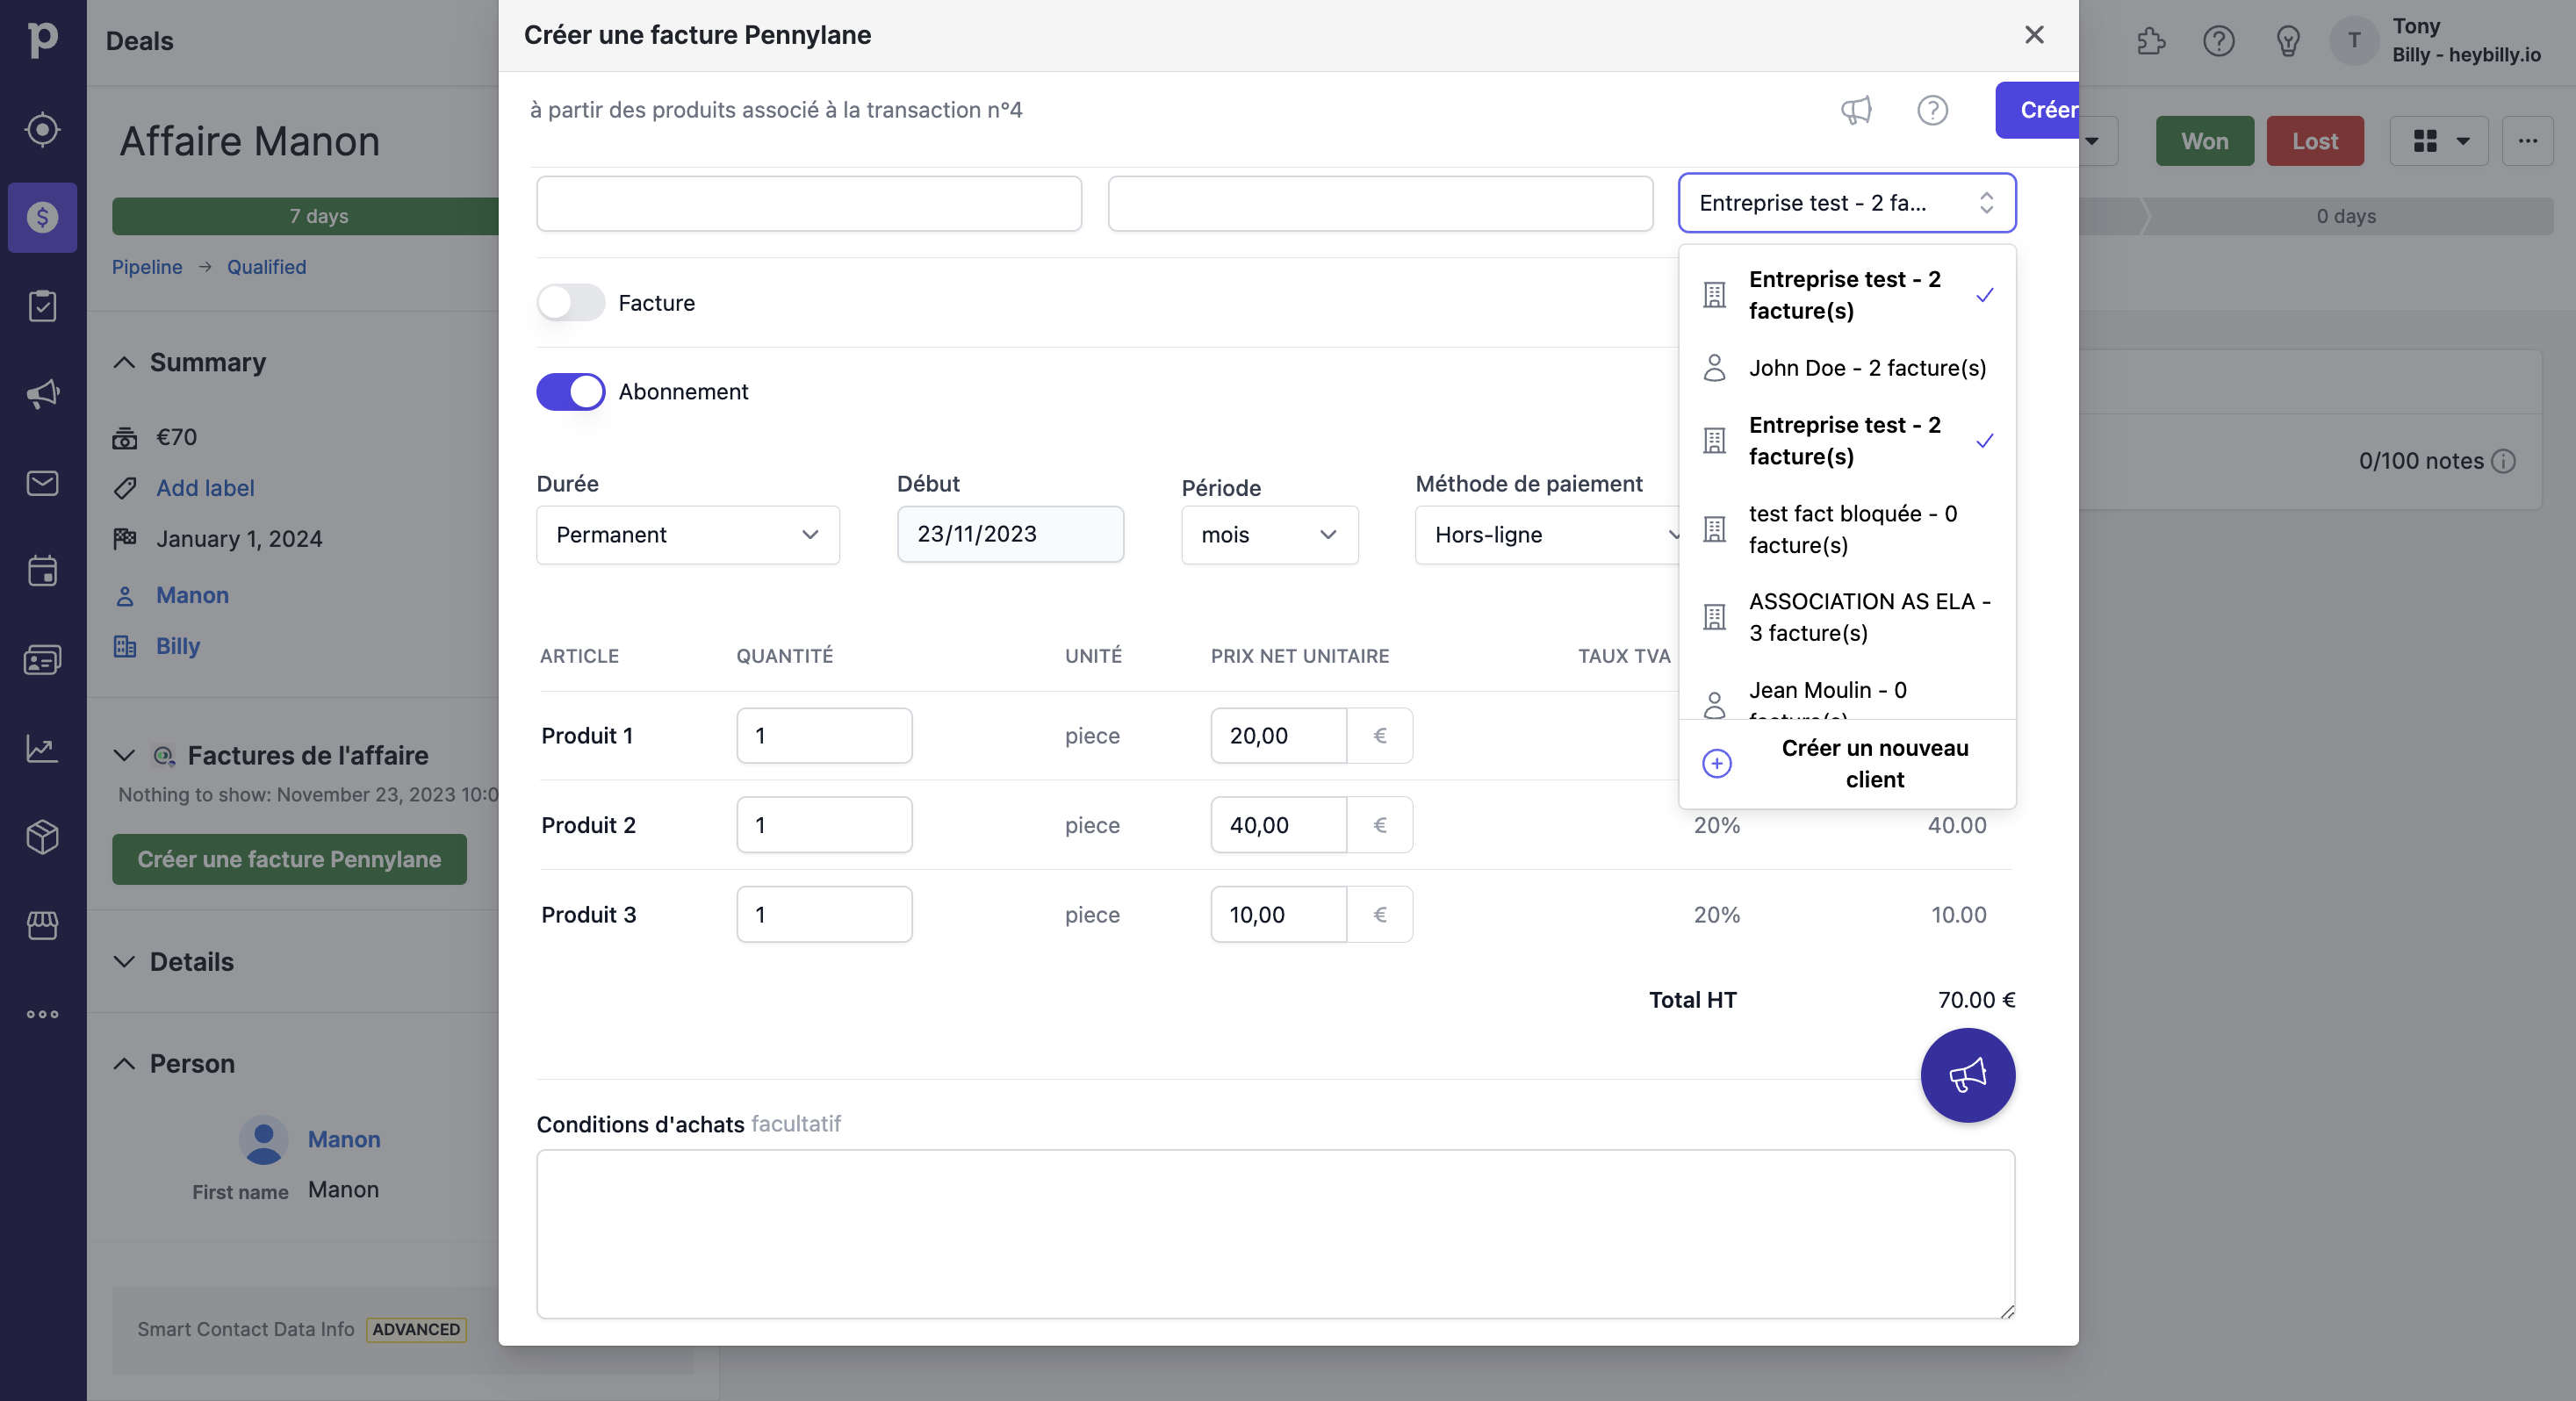Open the grid view dropdown
This screenshot has height=1401, width=2576.
point(2440,141)
